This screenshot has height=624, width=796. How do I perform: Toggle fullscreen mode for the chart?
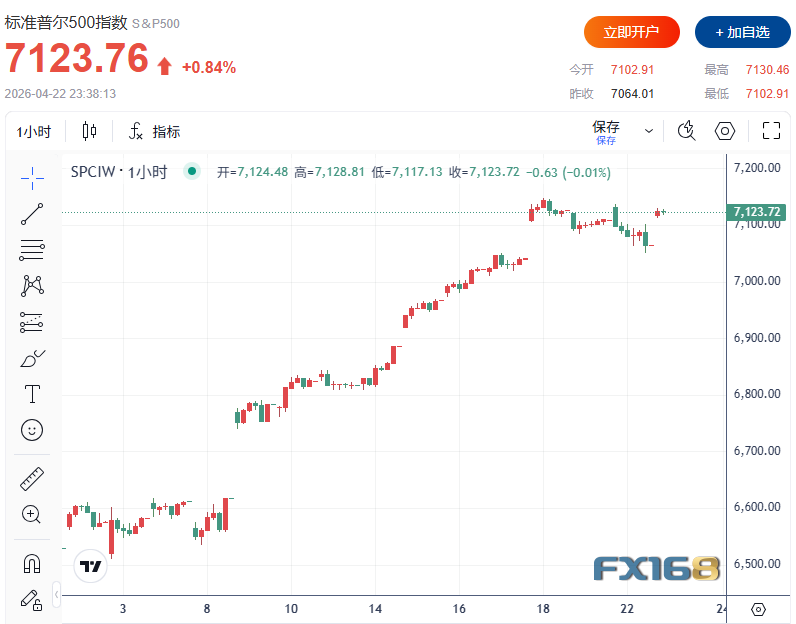771,131
